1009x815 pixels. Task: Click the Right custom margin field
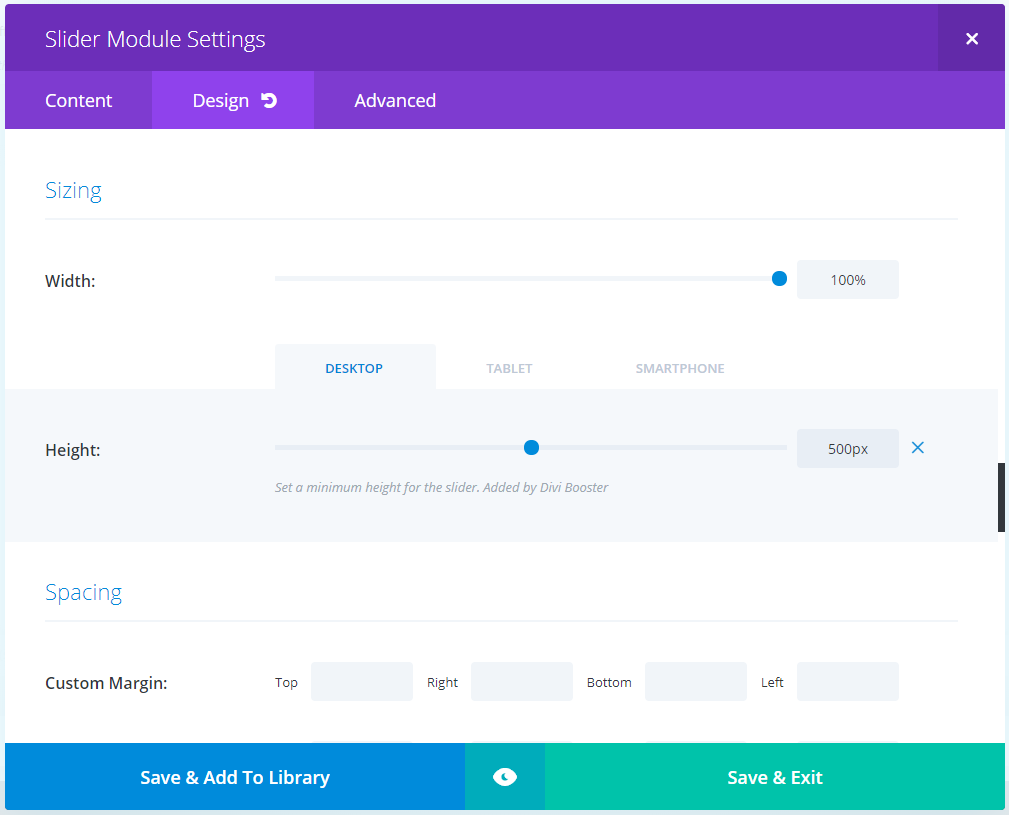(522, 681)
